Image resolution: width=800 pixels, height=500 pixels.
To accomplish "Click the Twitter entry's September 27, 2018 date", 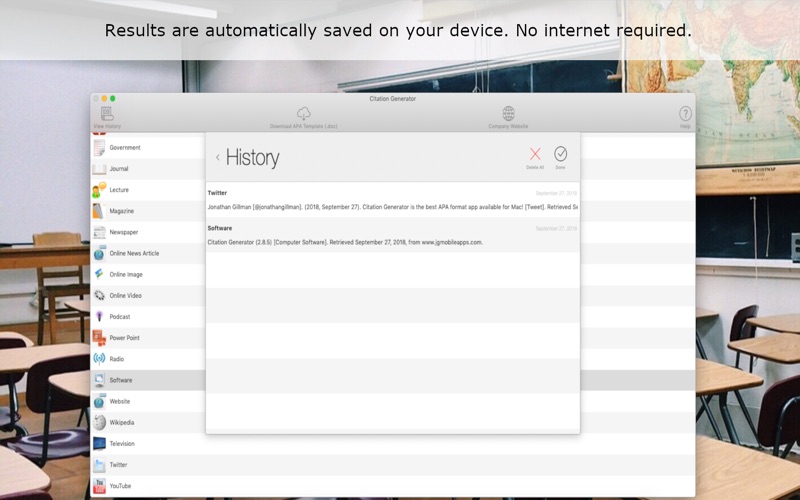I will pyautogui.click(x=556, y=193).
